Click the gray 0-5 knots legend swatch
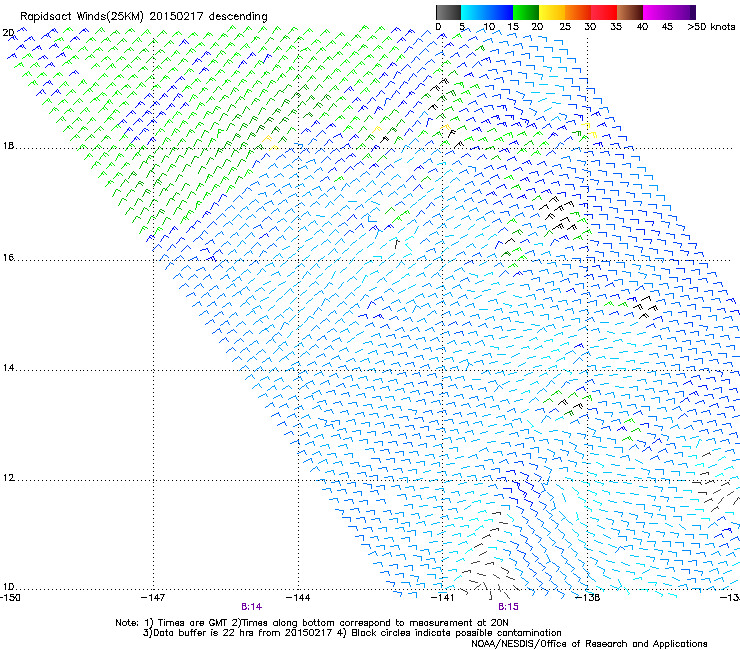This screenshot has width=740, height=650. (448, 12)
